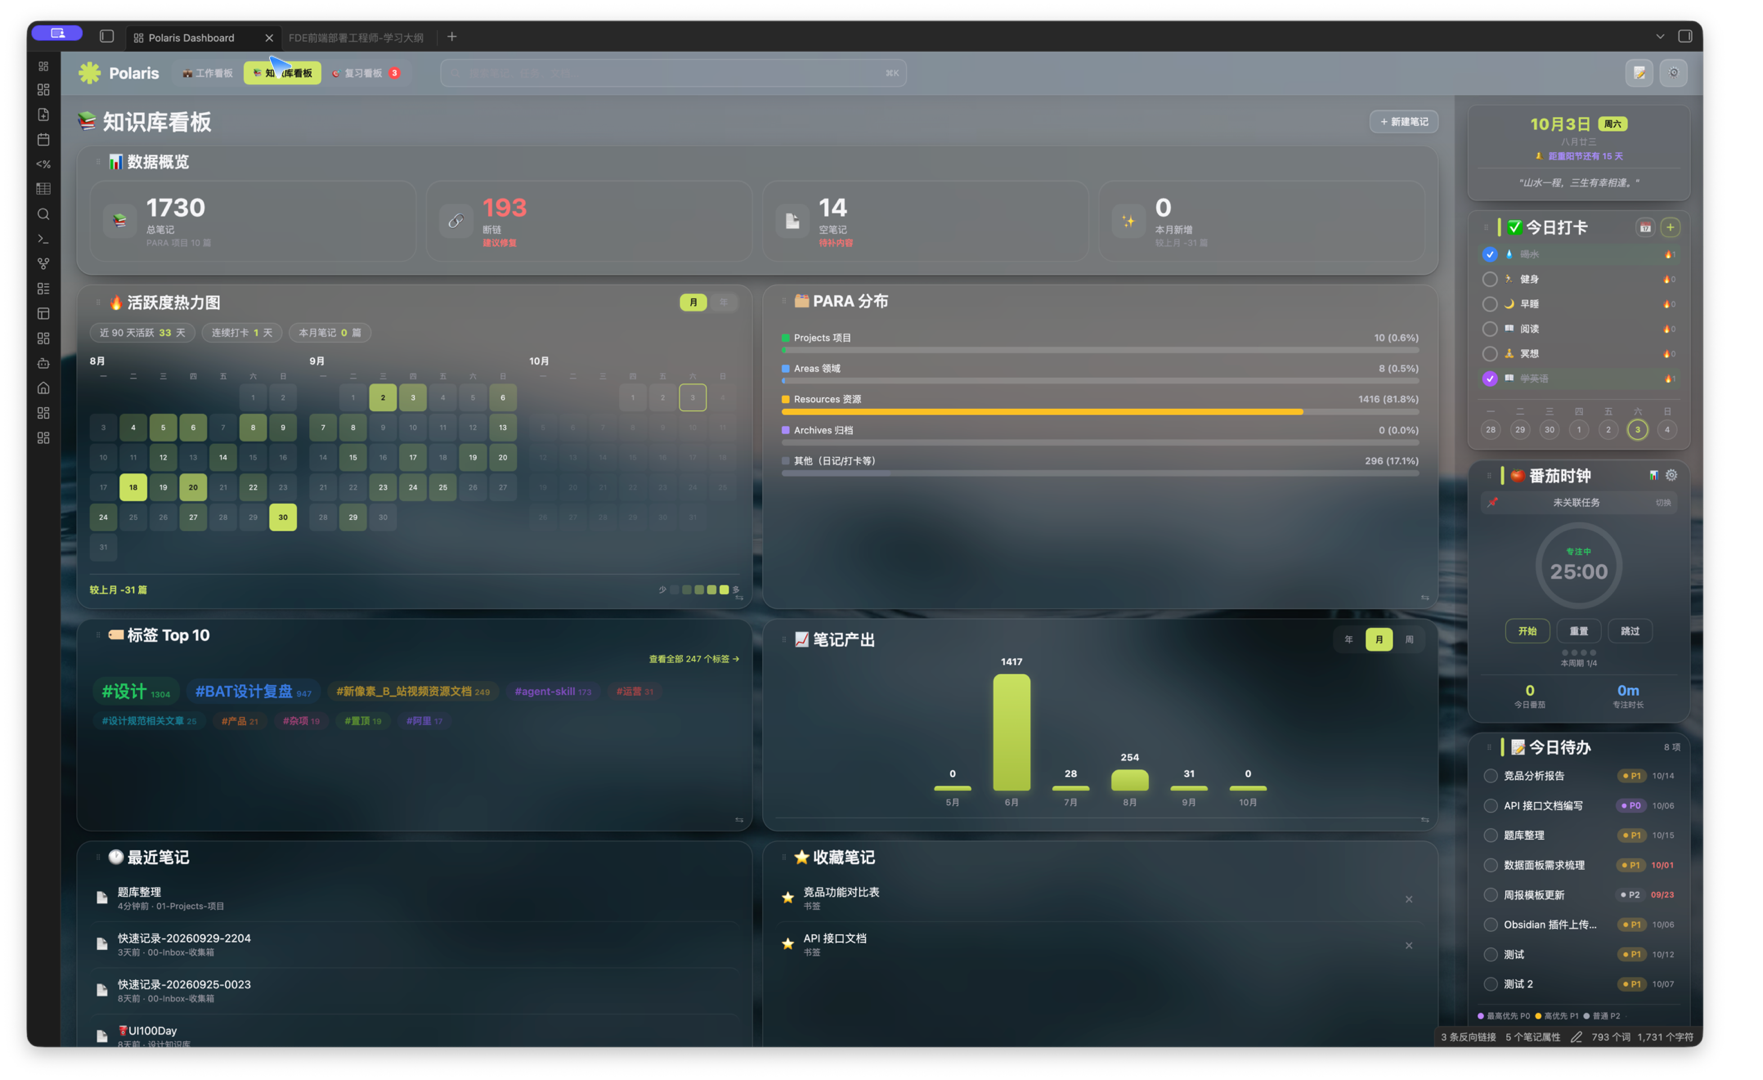Click the empty notes icon next to 14

point(792,221)
